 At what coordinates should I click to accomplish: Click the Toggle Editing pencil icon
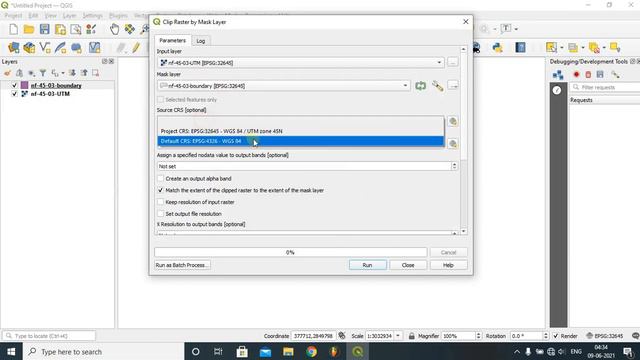coord(136,48)
